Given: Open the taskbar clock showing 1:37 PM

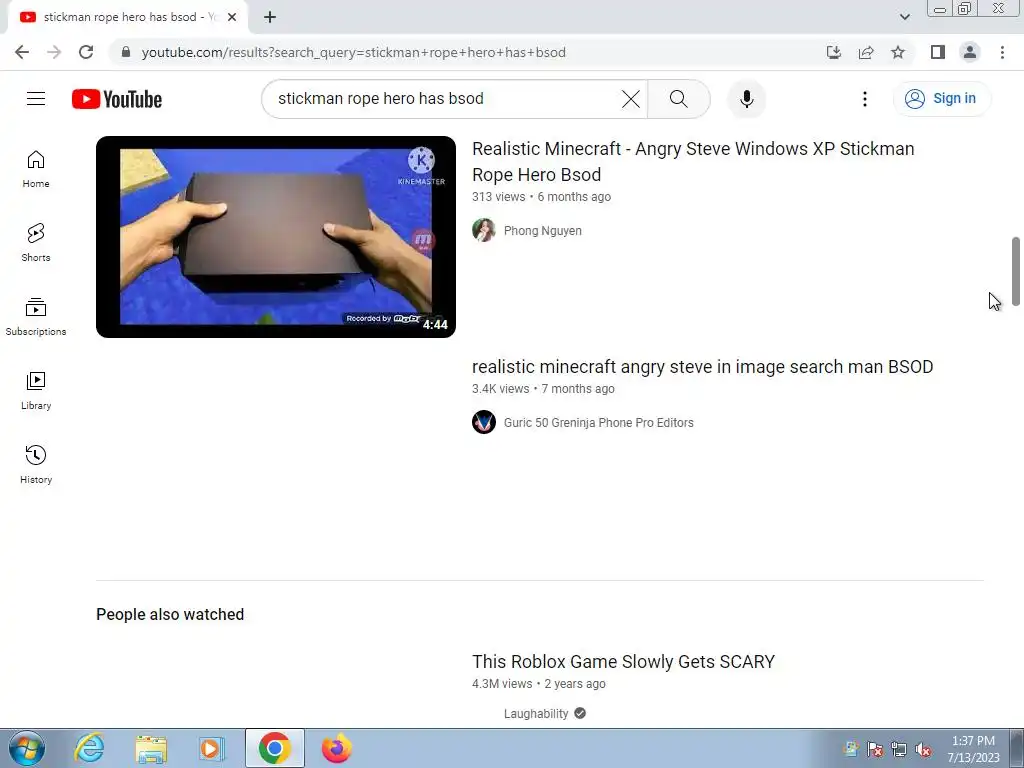Looking at the screenshot, I should point(973,749).
